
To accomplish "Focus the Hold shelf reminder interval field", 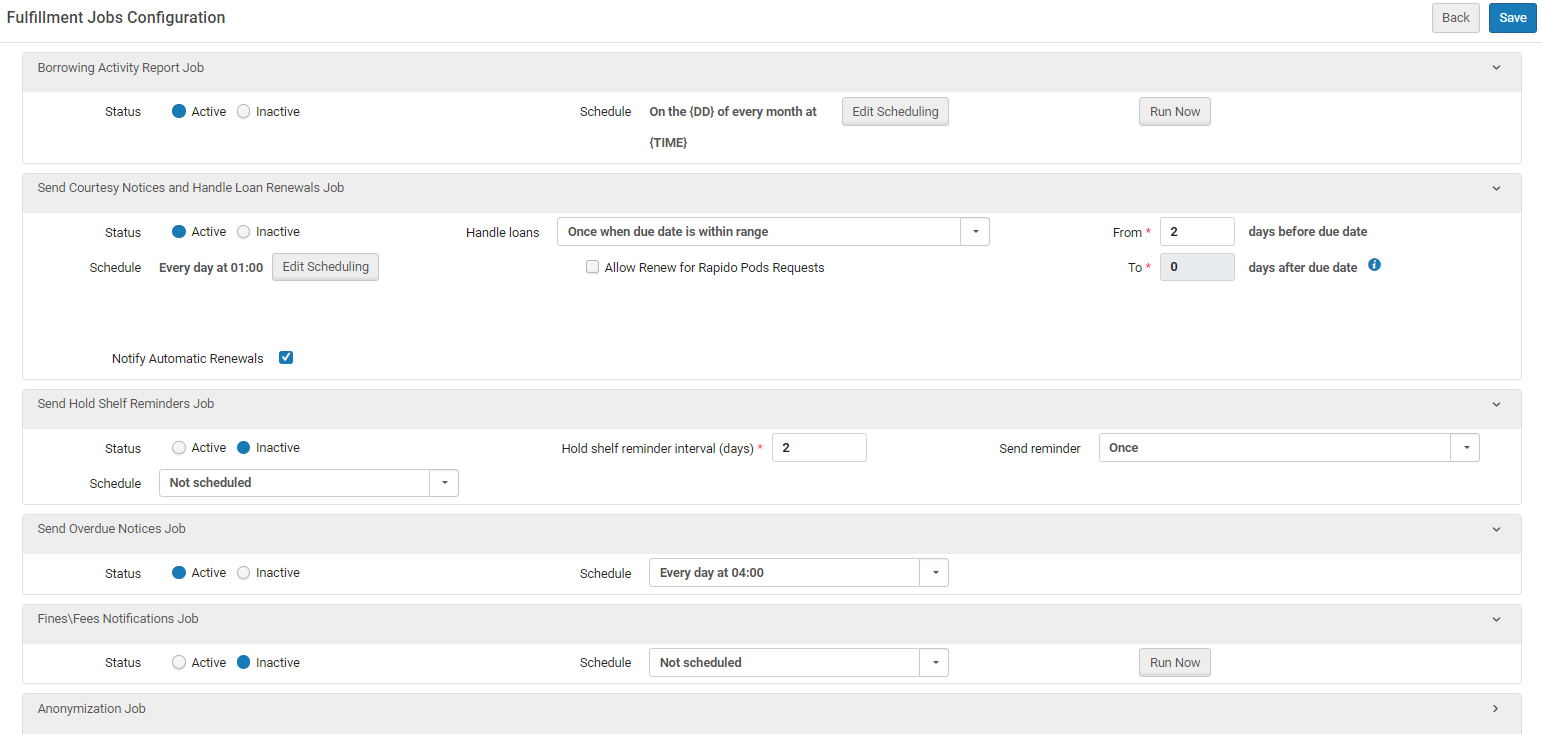I will pyautogui.click(x=819, y=448).
